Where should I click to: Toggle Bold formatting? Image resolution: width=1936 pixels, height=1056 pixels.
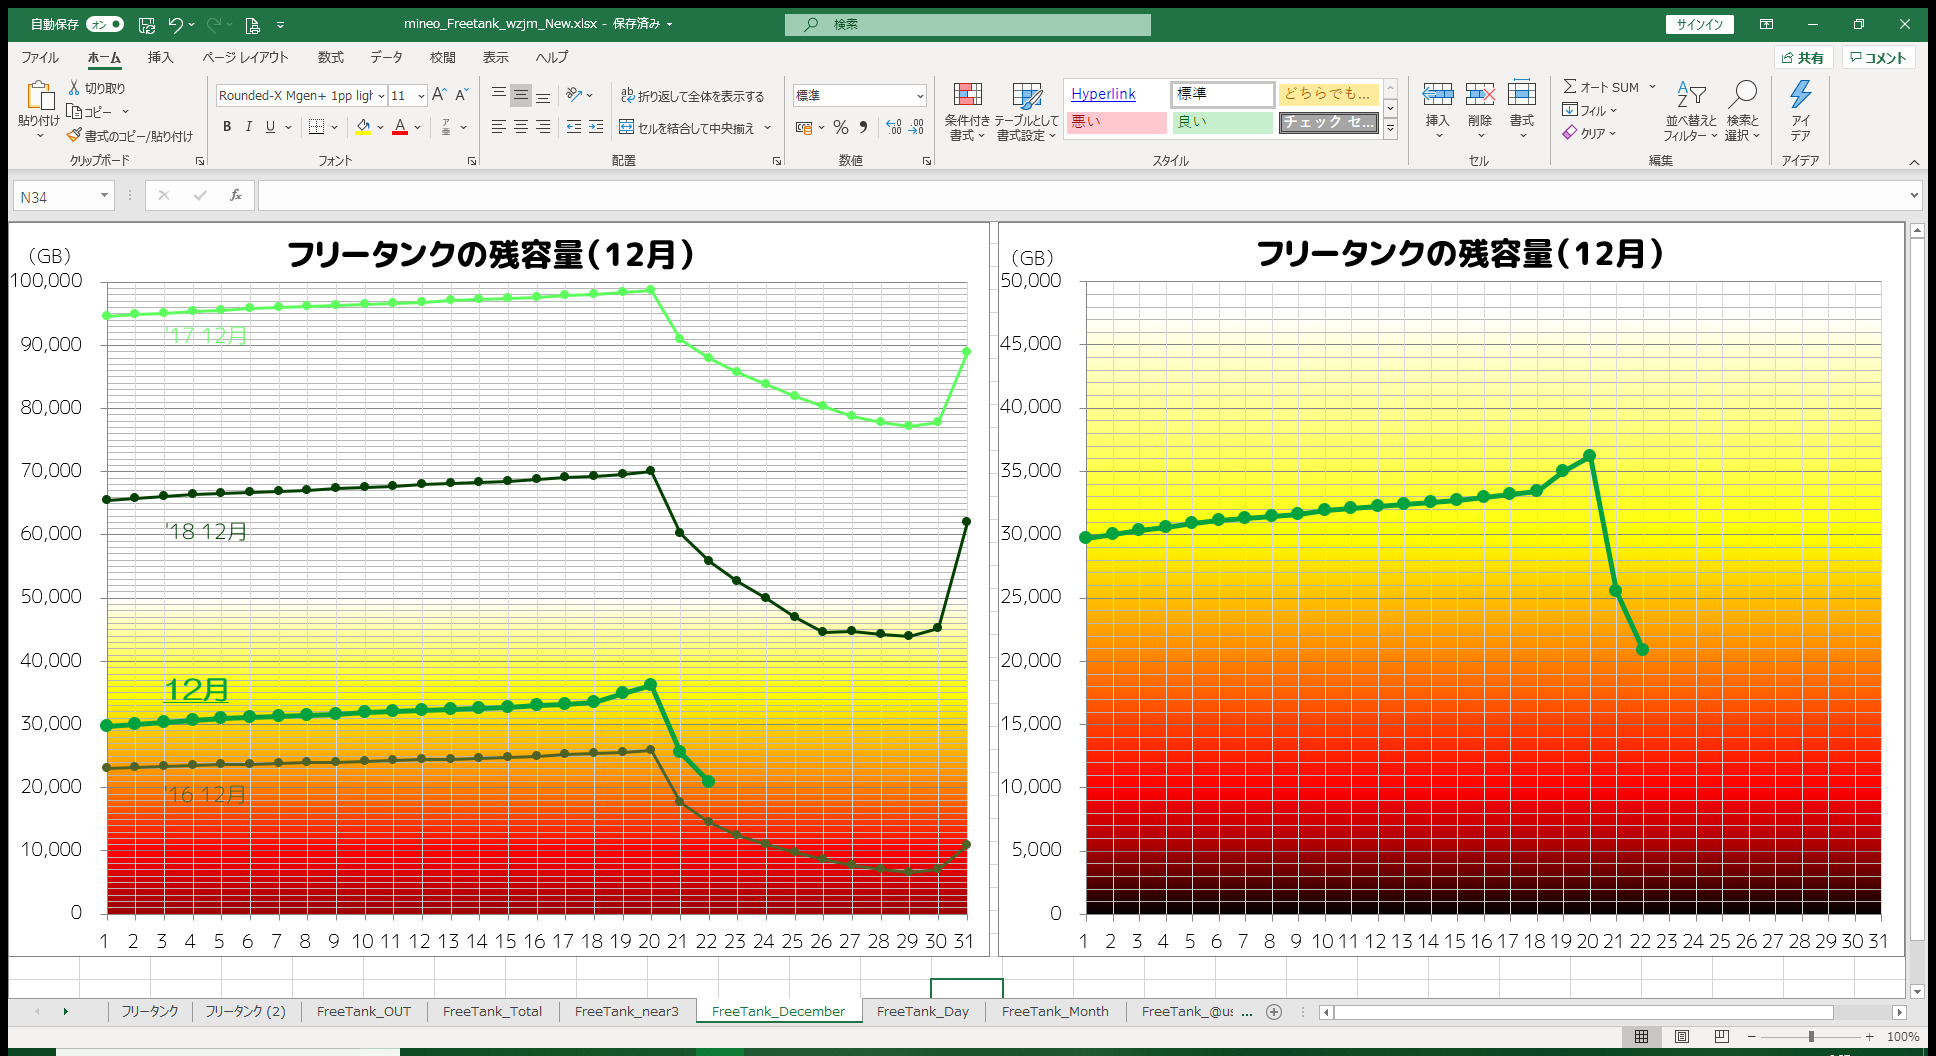coord(227,127)
